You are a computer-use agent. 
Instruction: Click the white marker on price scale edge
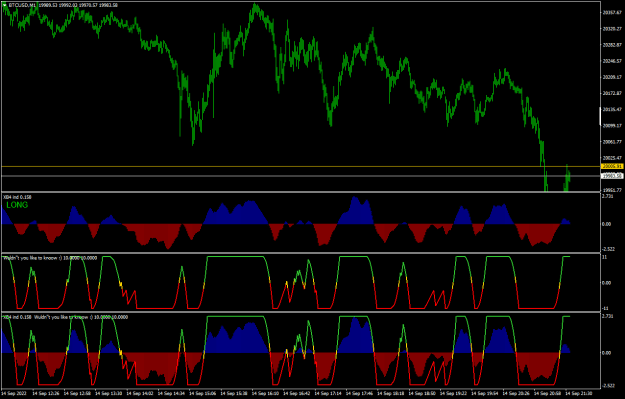pos(601,116)
